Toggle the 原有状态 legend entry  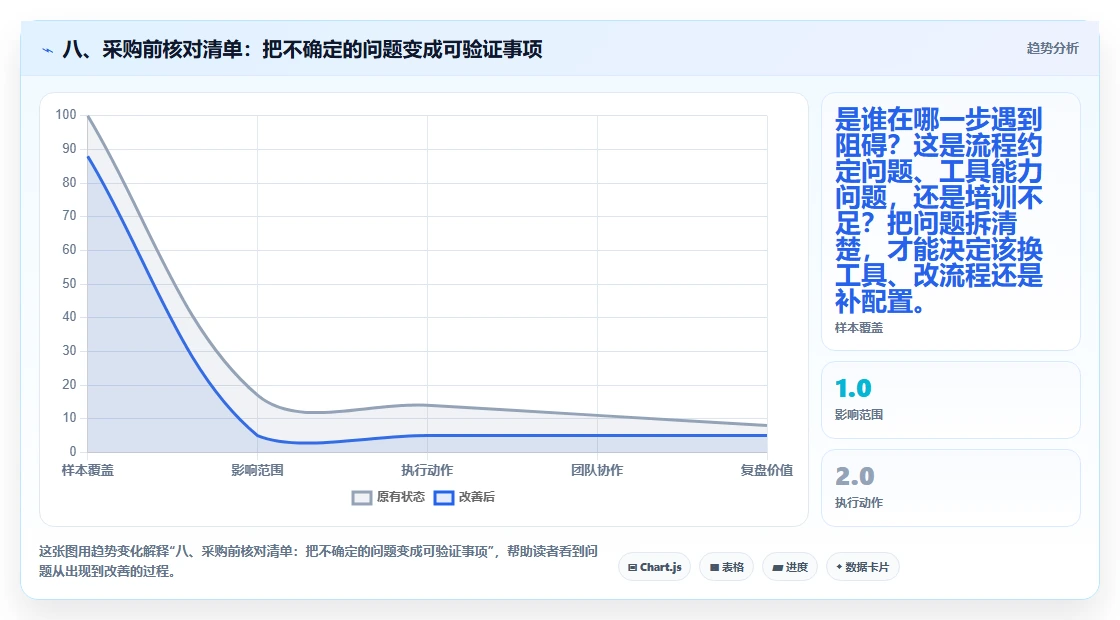click(389, 497)
